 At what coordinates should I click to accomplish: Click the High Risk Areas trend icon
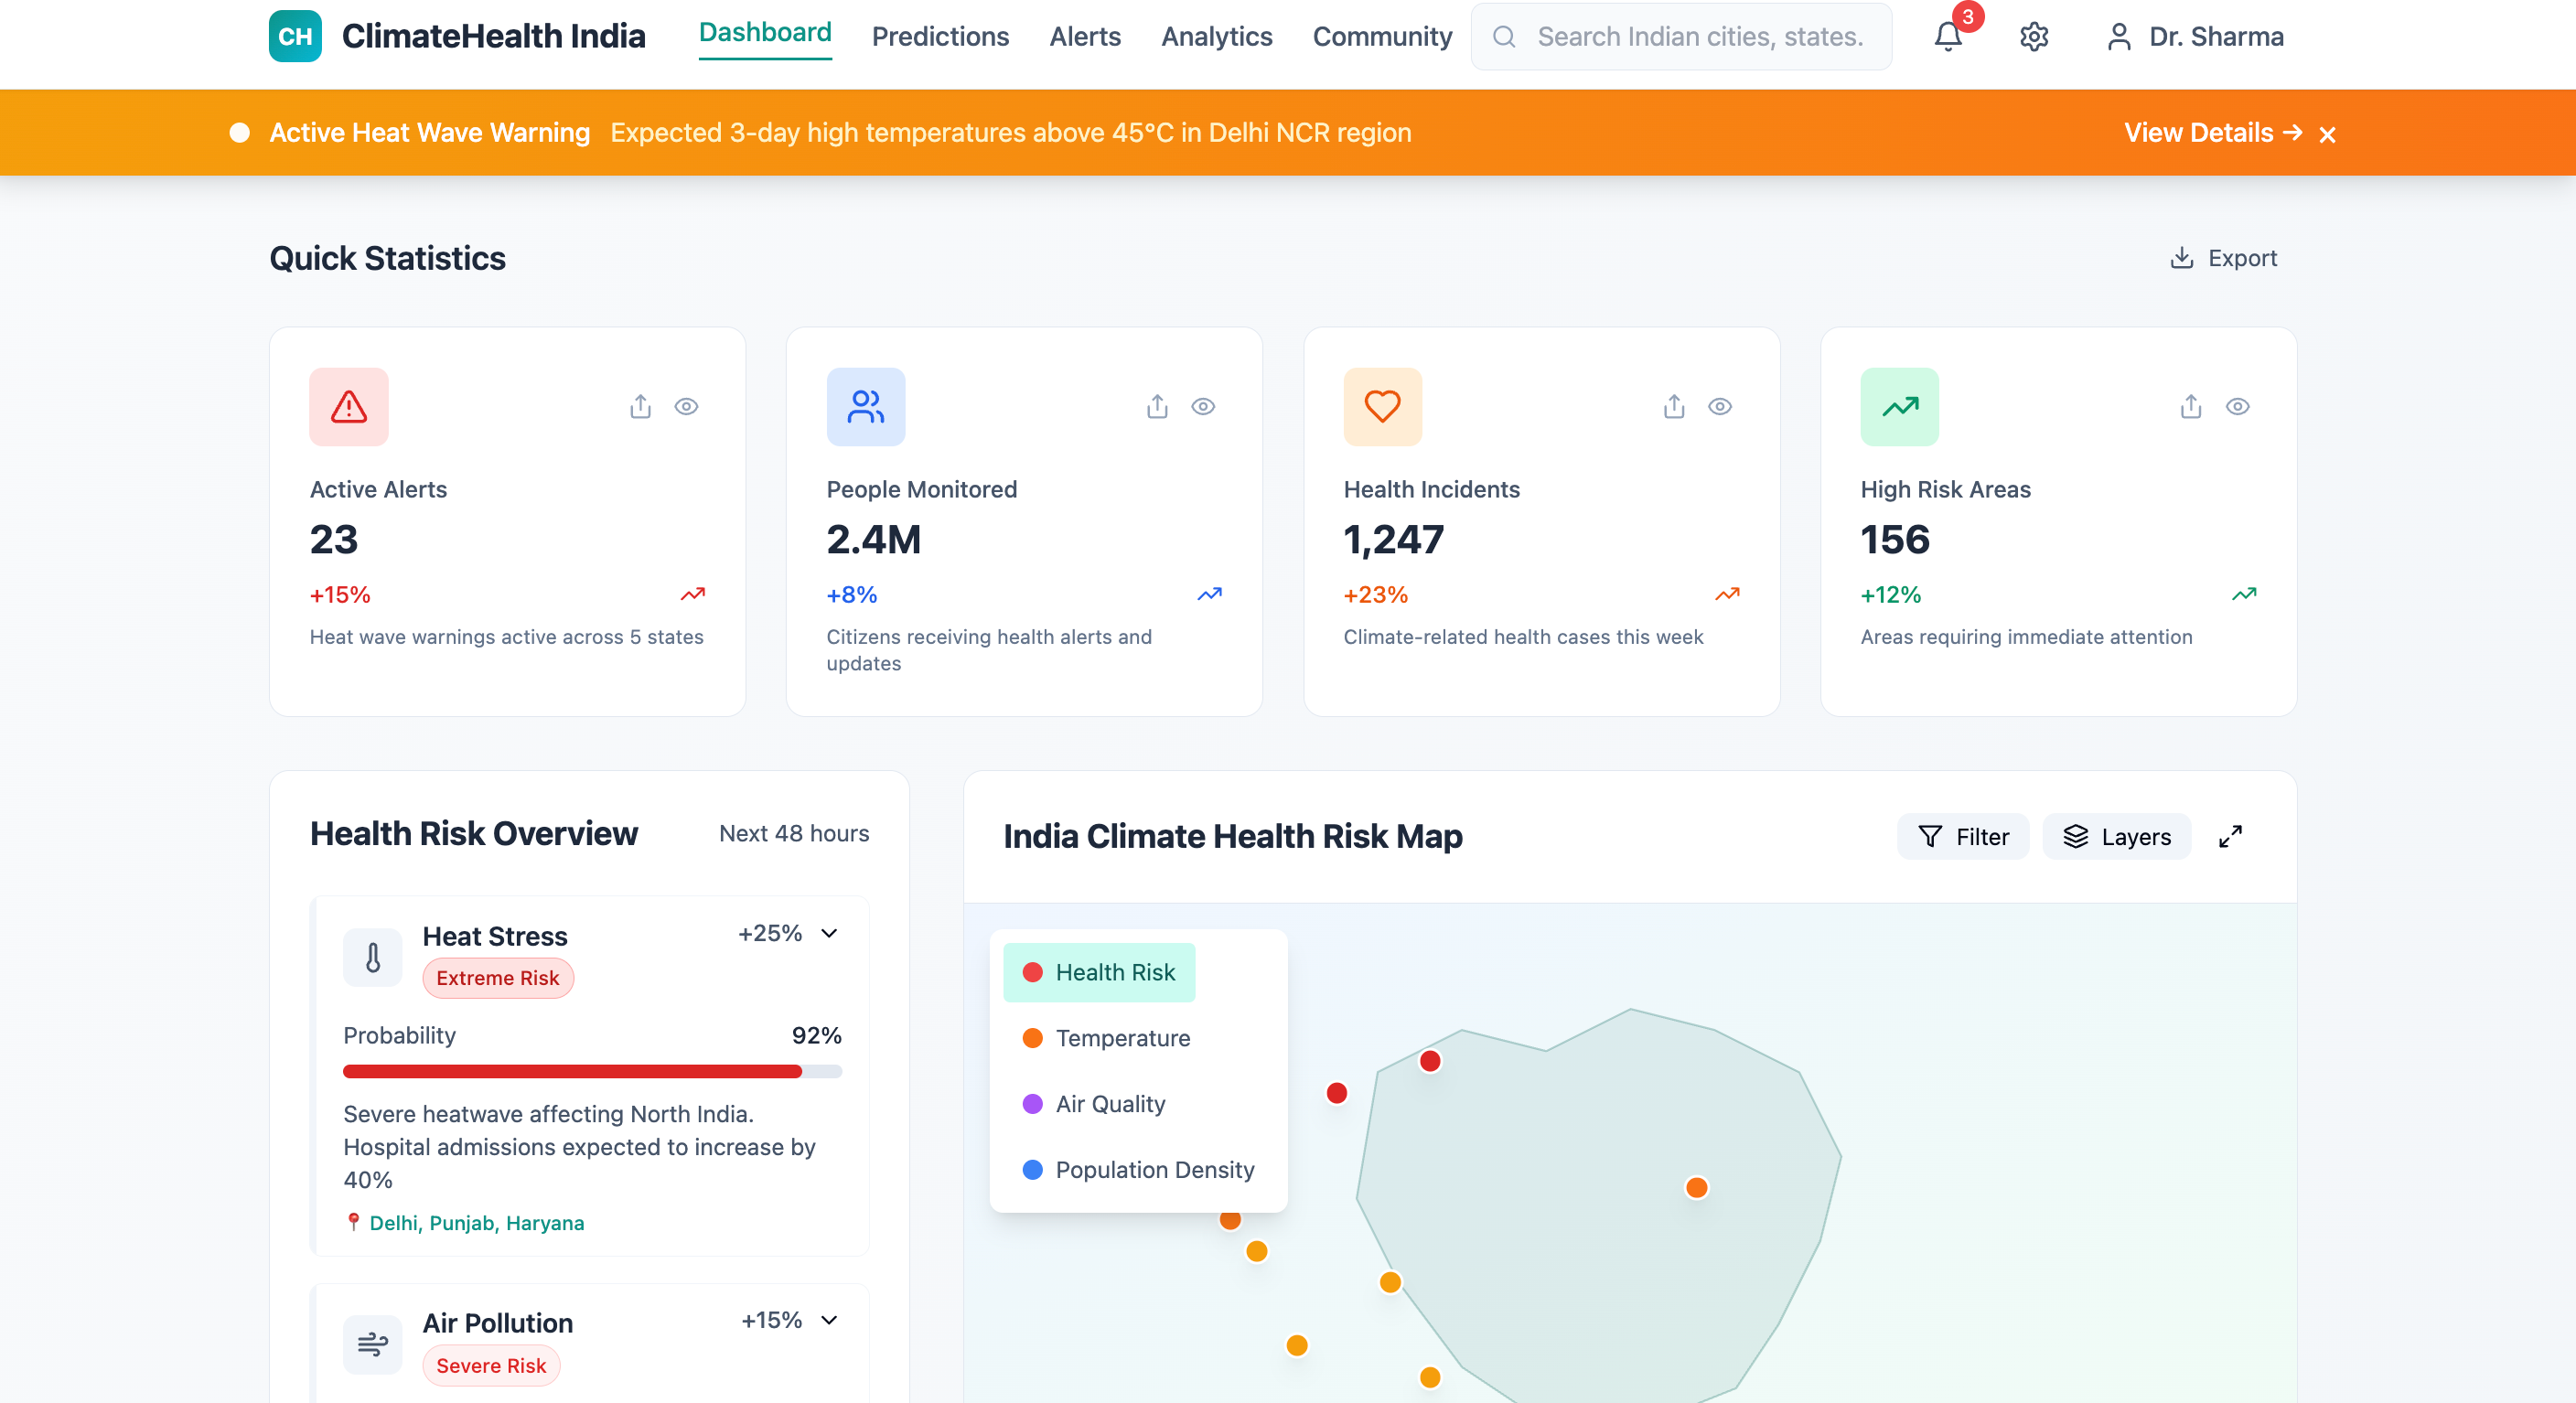(1899, 406)
